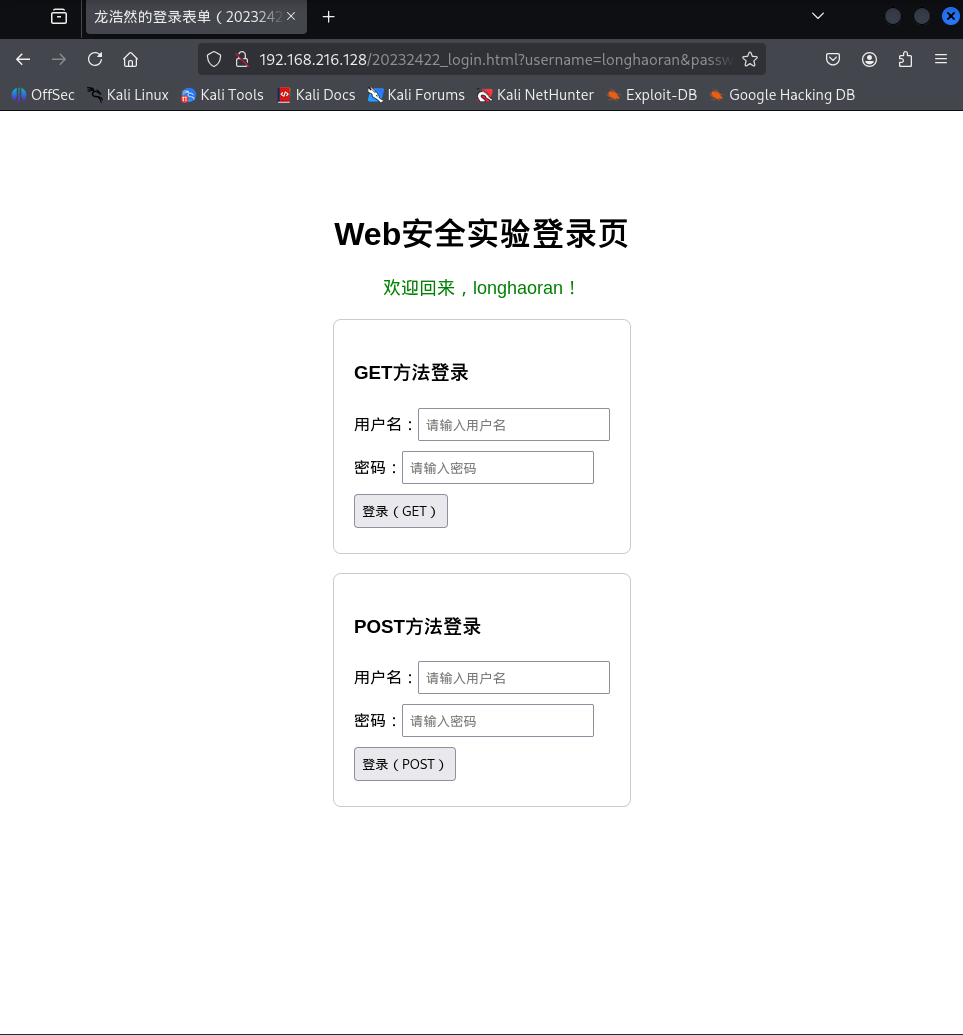Viewport: 963px width, 1035px height.
Task: Focus POST form username field
Action: (514, 677)
